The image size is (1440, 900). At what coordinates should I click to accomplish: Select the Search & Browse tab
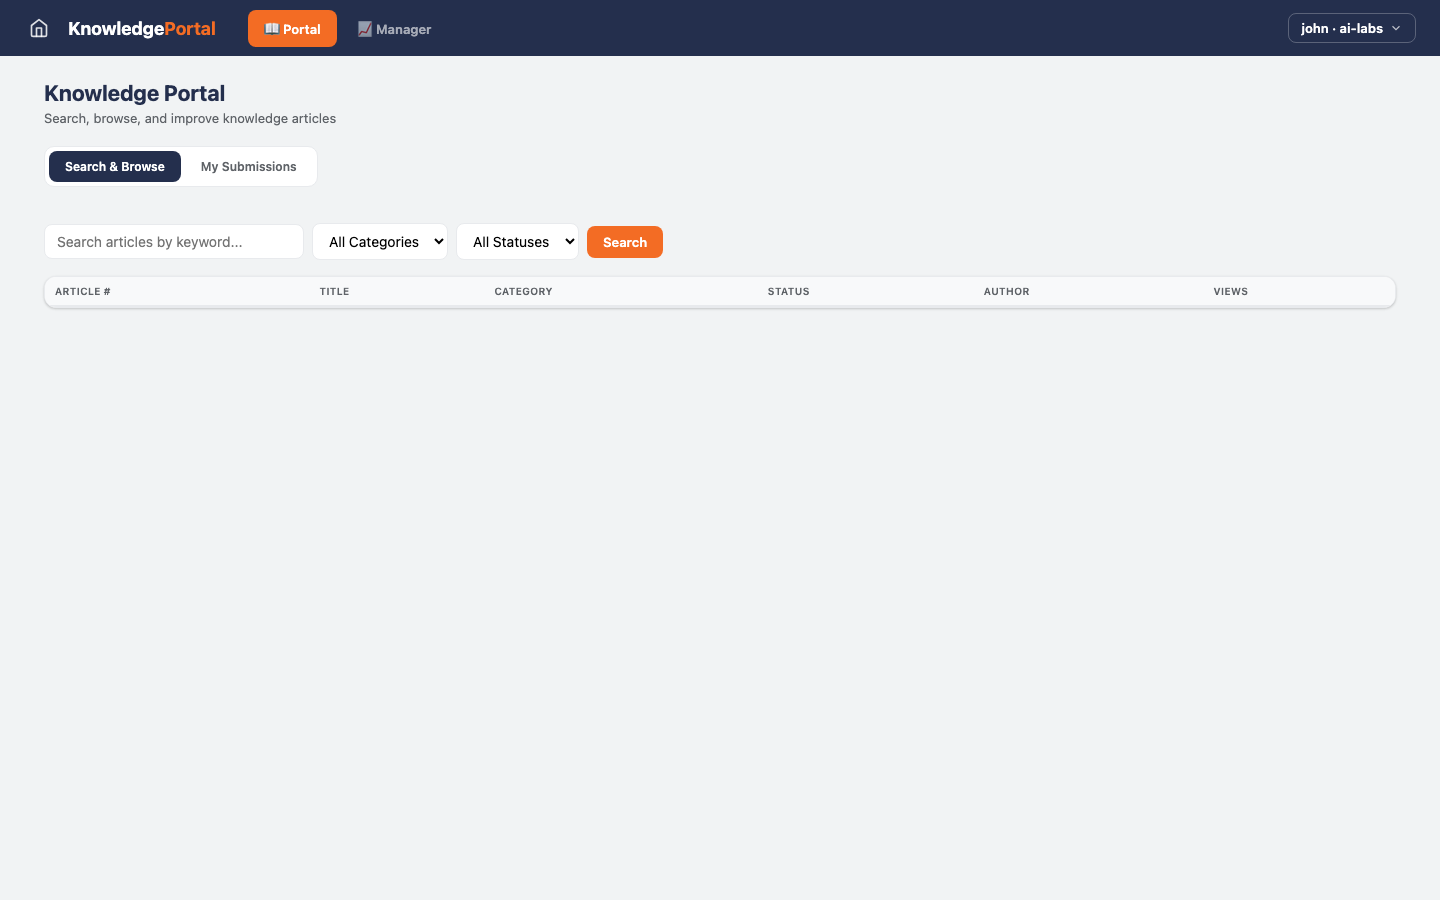coord(114,166)
